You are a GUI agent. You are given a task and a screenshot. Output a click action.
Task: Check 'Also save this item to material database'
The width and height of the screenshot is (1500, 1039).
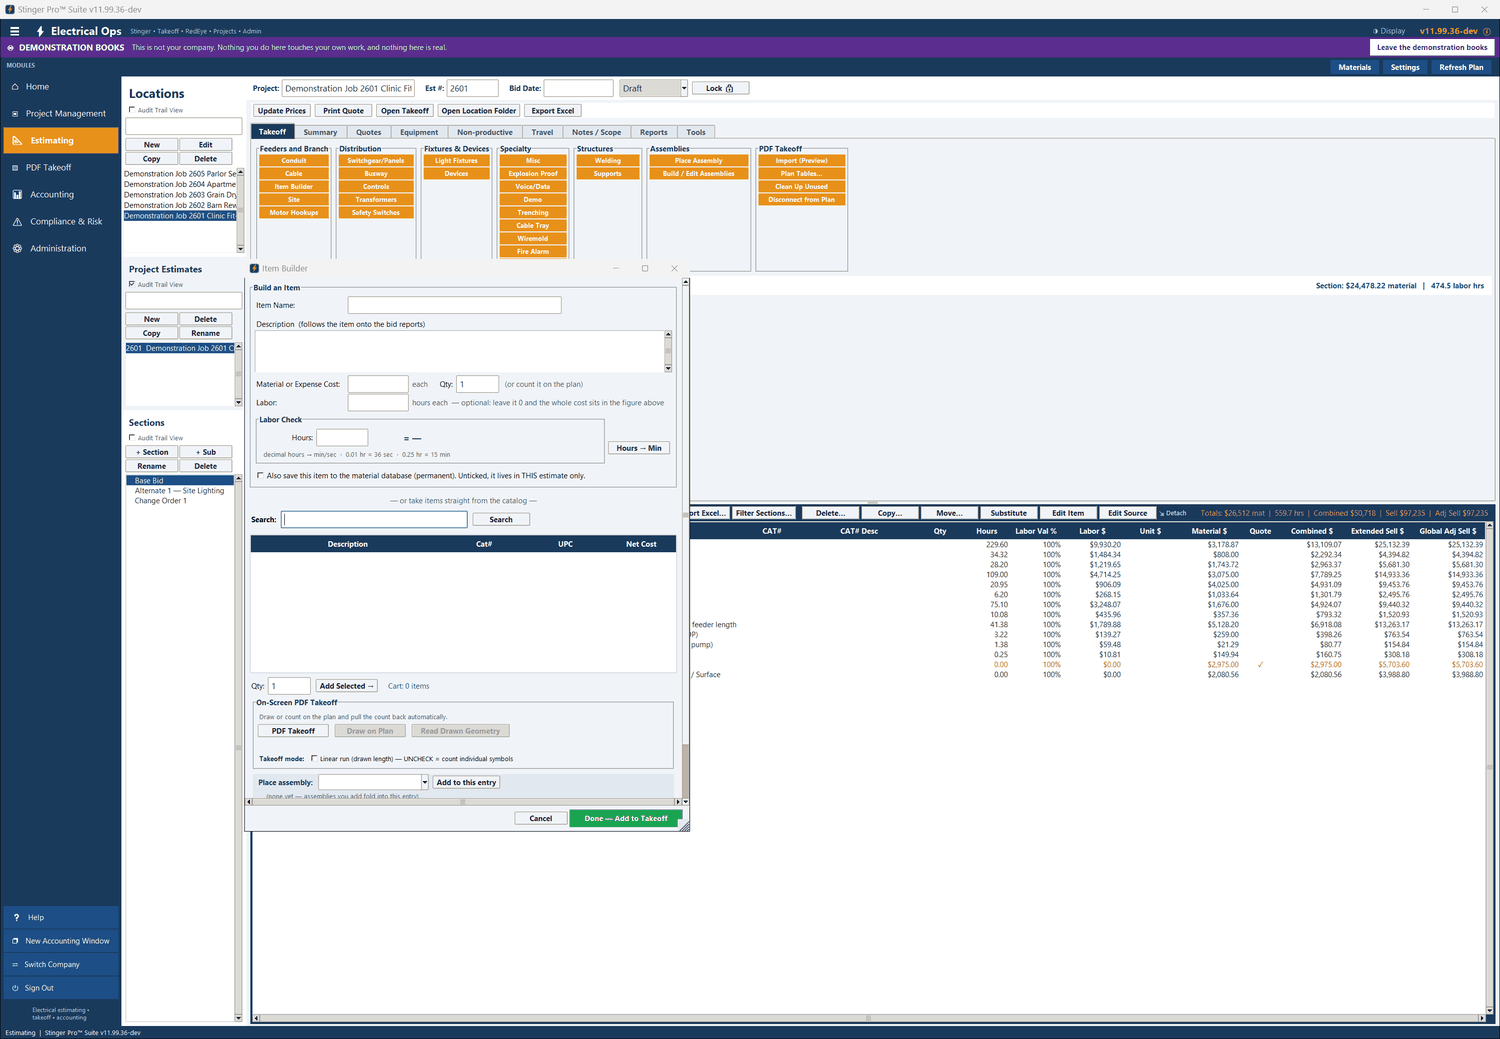point(261,476)
